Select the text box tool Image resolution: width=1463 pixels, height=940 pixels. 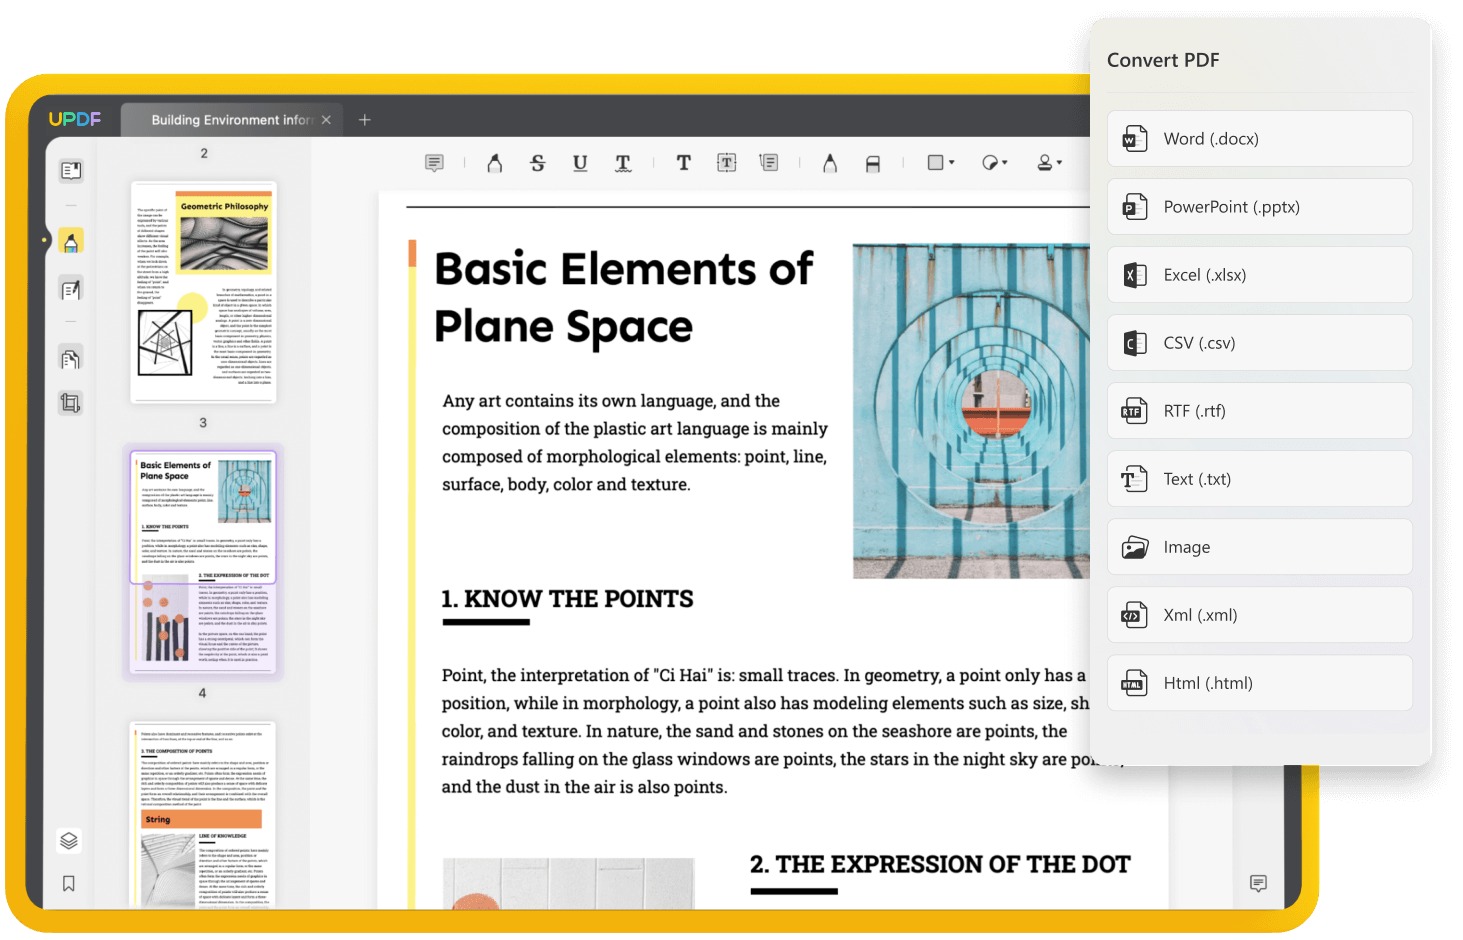(x=727, y=163)
